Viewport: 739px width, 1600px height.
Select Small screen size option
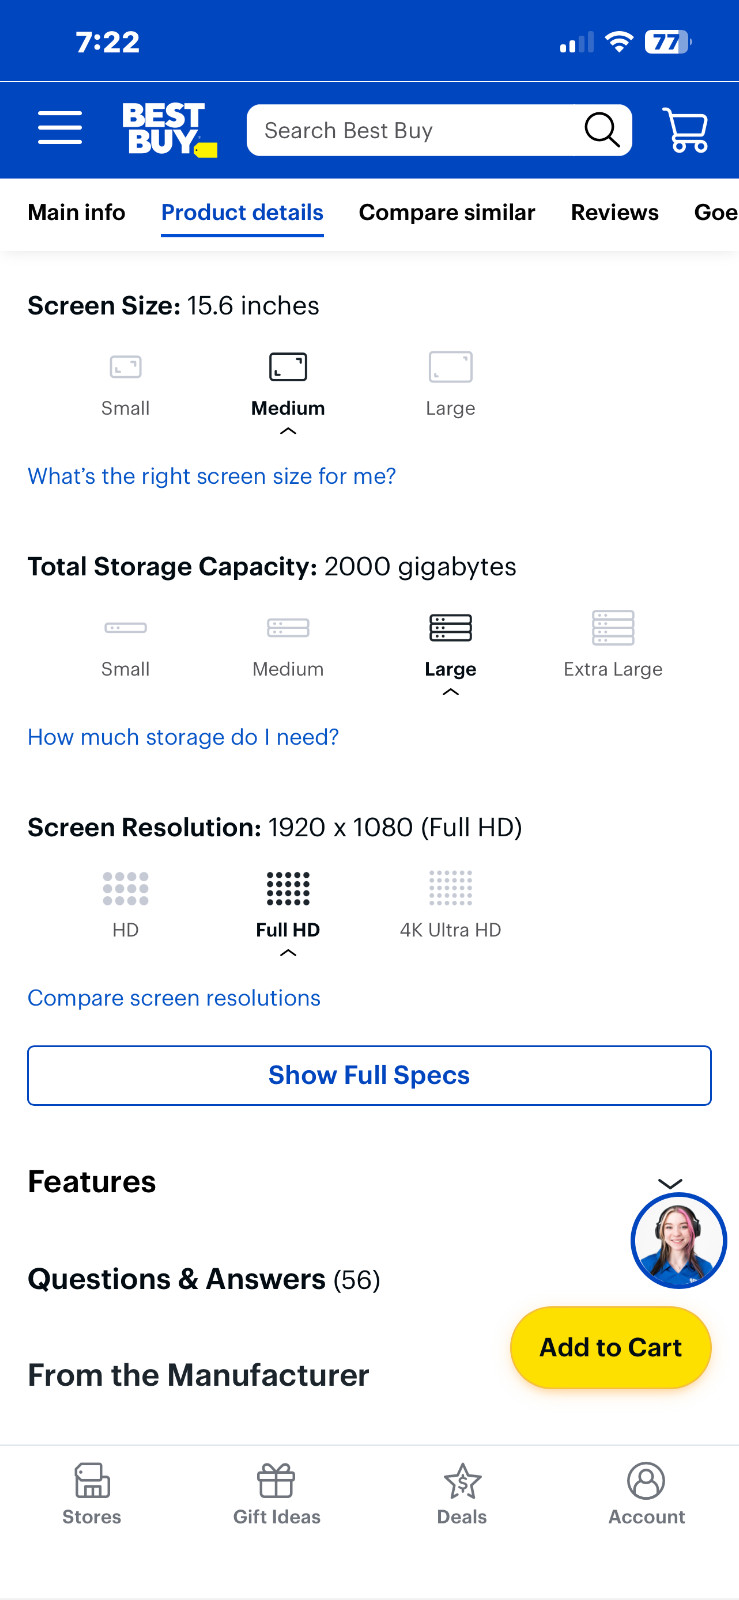[125, 385]
